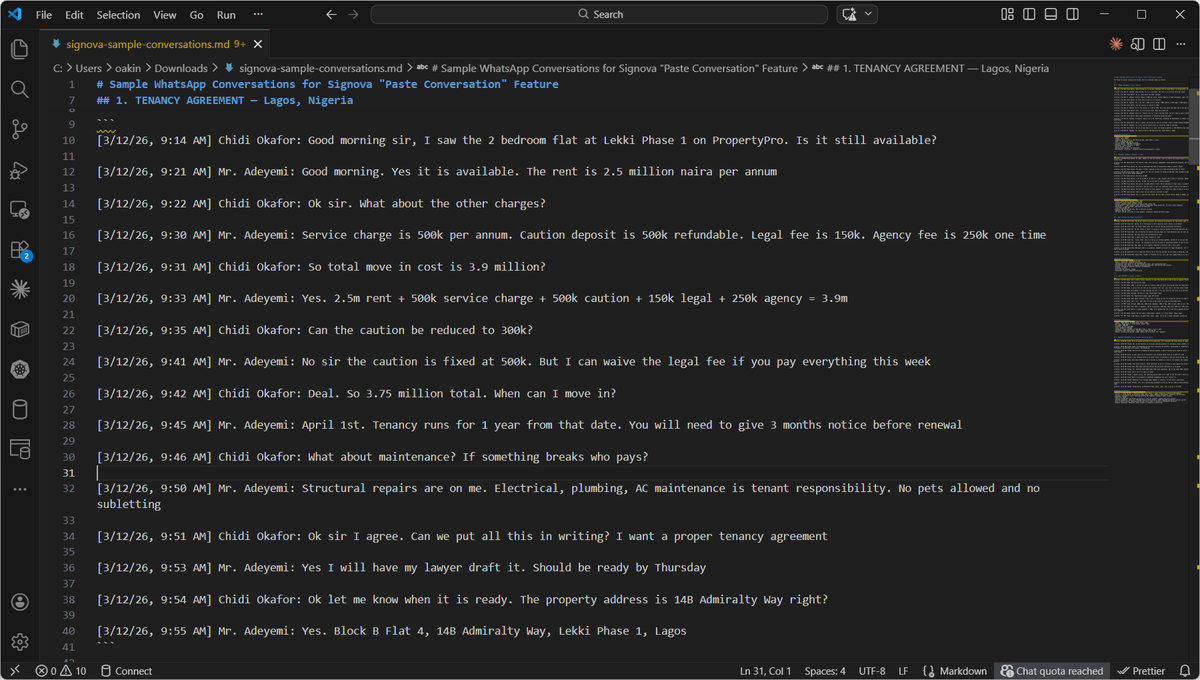Open the Edit menu
The width and height of the screenshot is (1200, 680).
pos(74,14)
